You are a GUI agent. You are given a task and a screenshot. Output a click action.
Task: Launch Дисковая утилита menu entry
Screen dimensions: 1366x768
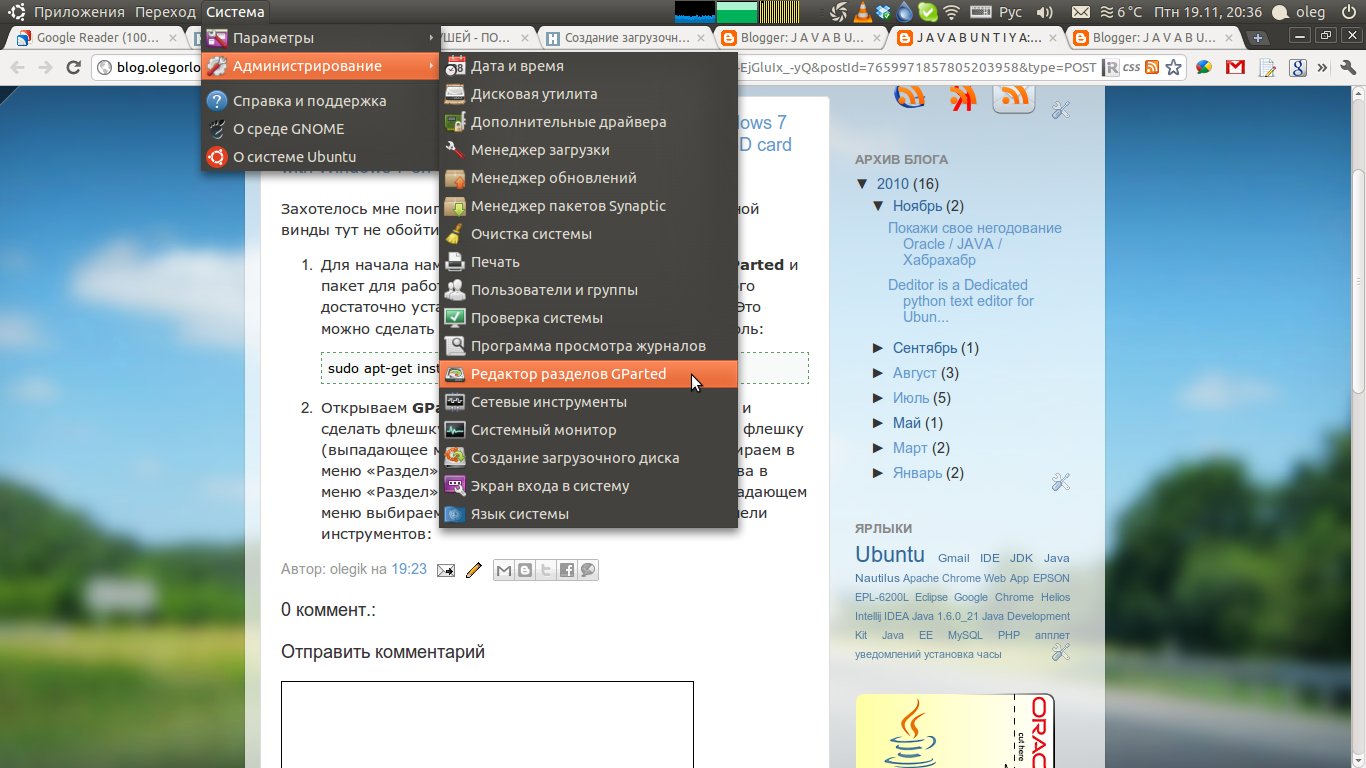tap(588, 94)
